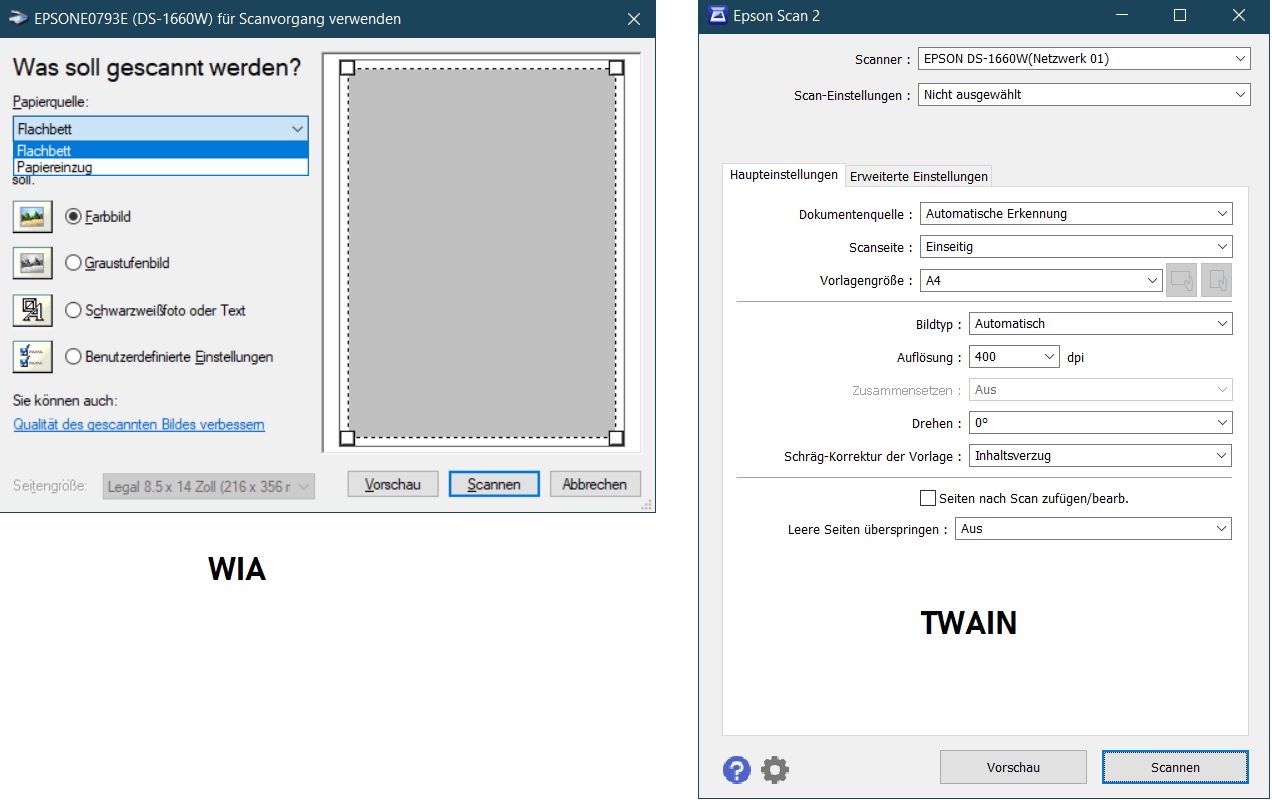Select Benutzerdefinierte Einstellungen radio button
The image size is (1272, 802).
pos(73,357)
